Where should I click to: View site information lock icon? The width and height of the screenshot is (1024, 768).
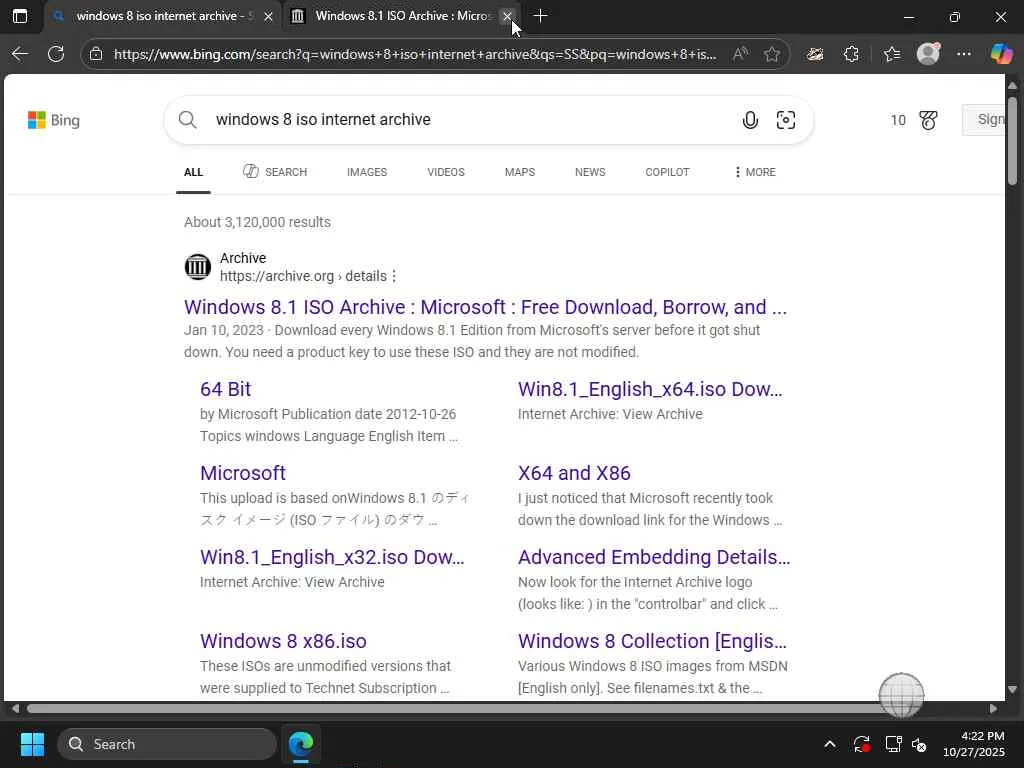click(x=96, y=54)
